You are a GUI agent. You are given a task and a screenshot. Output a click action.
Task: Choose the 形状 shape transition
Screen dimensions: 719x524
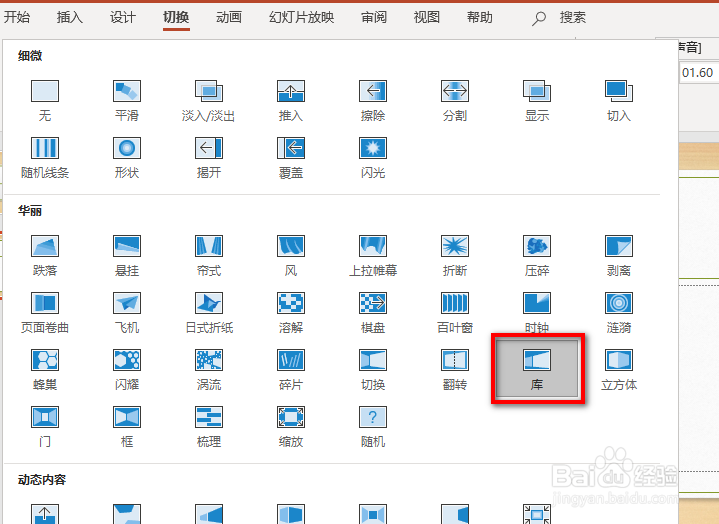tap(127, 158)
